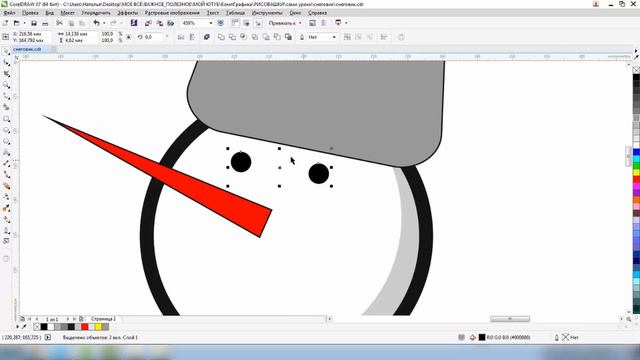Click the Open file icon

click(16, 23)
